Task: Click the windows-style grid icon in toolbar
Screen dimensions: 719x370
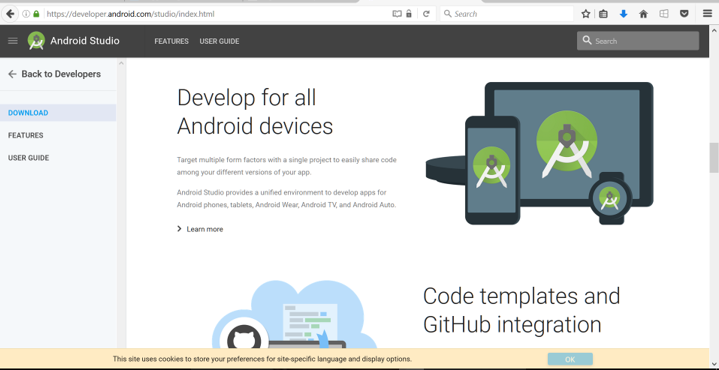Action: [664, 14]
